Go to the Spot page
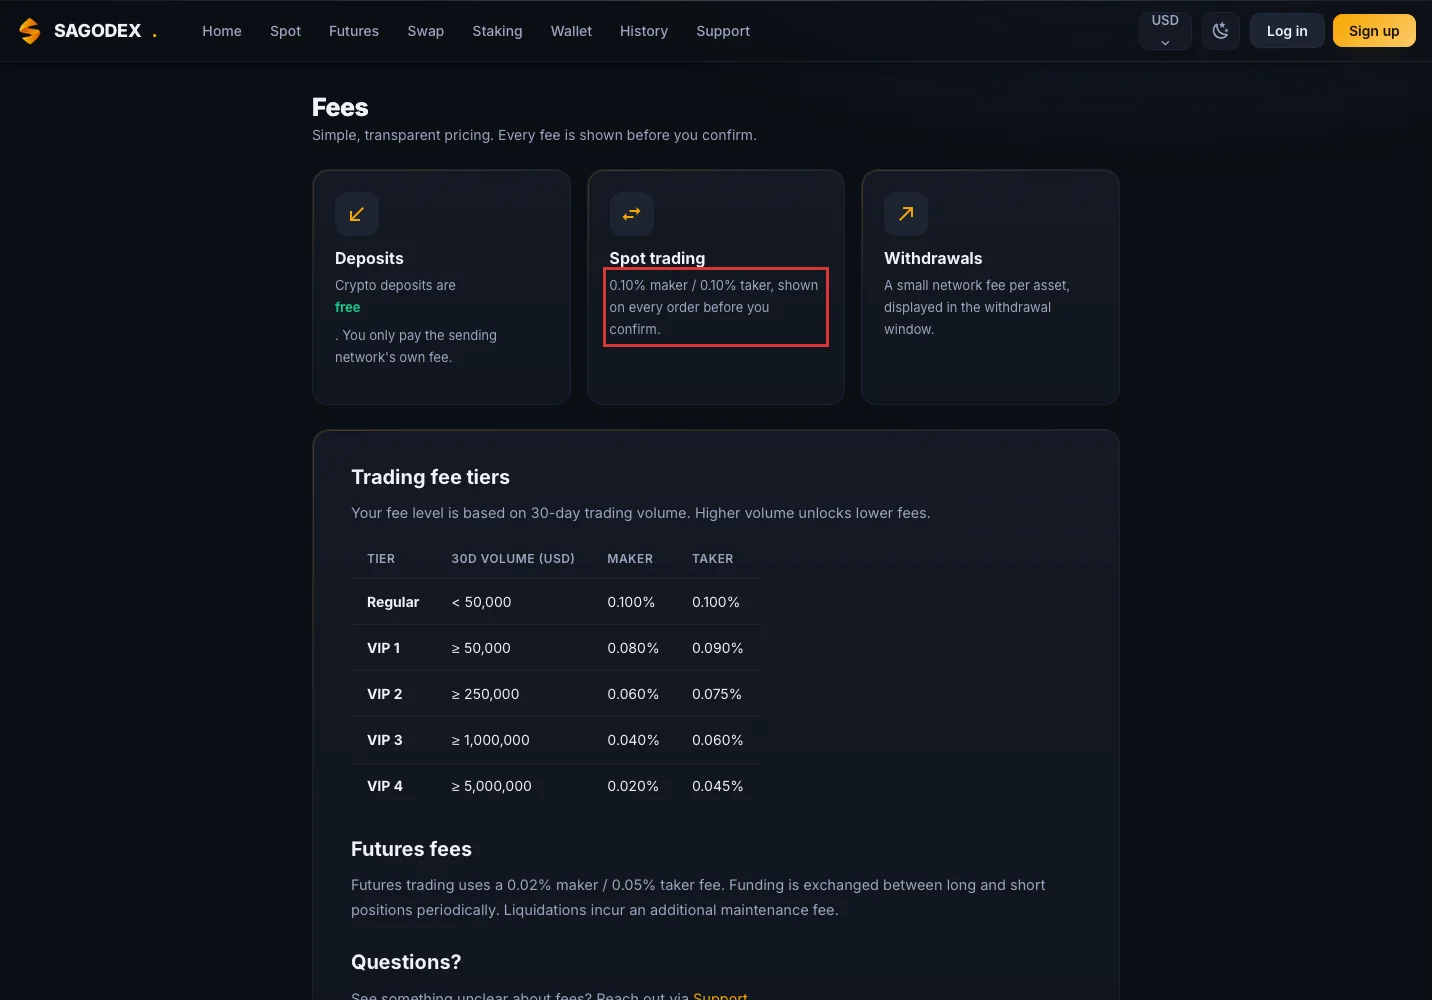Viewport: 1440px width, 1000px height. pyautogui.click(x=285, y=31)
